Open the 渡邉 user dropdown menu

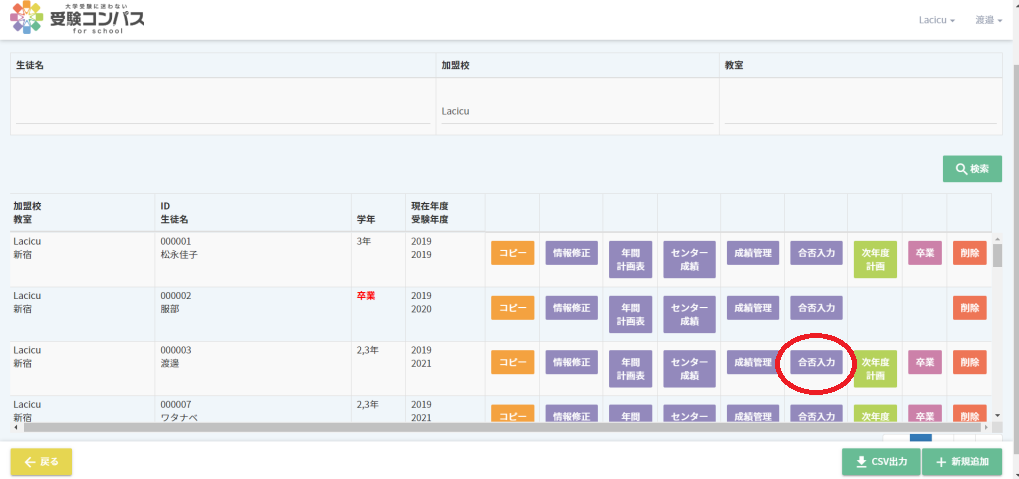[989, 20]
